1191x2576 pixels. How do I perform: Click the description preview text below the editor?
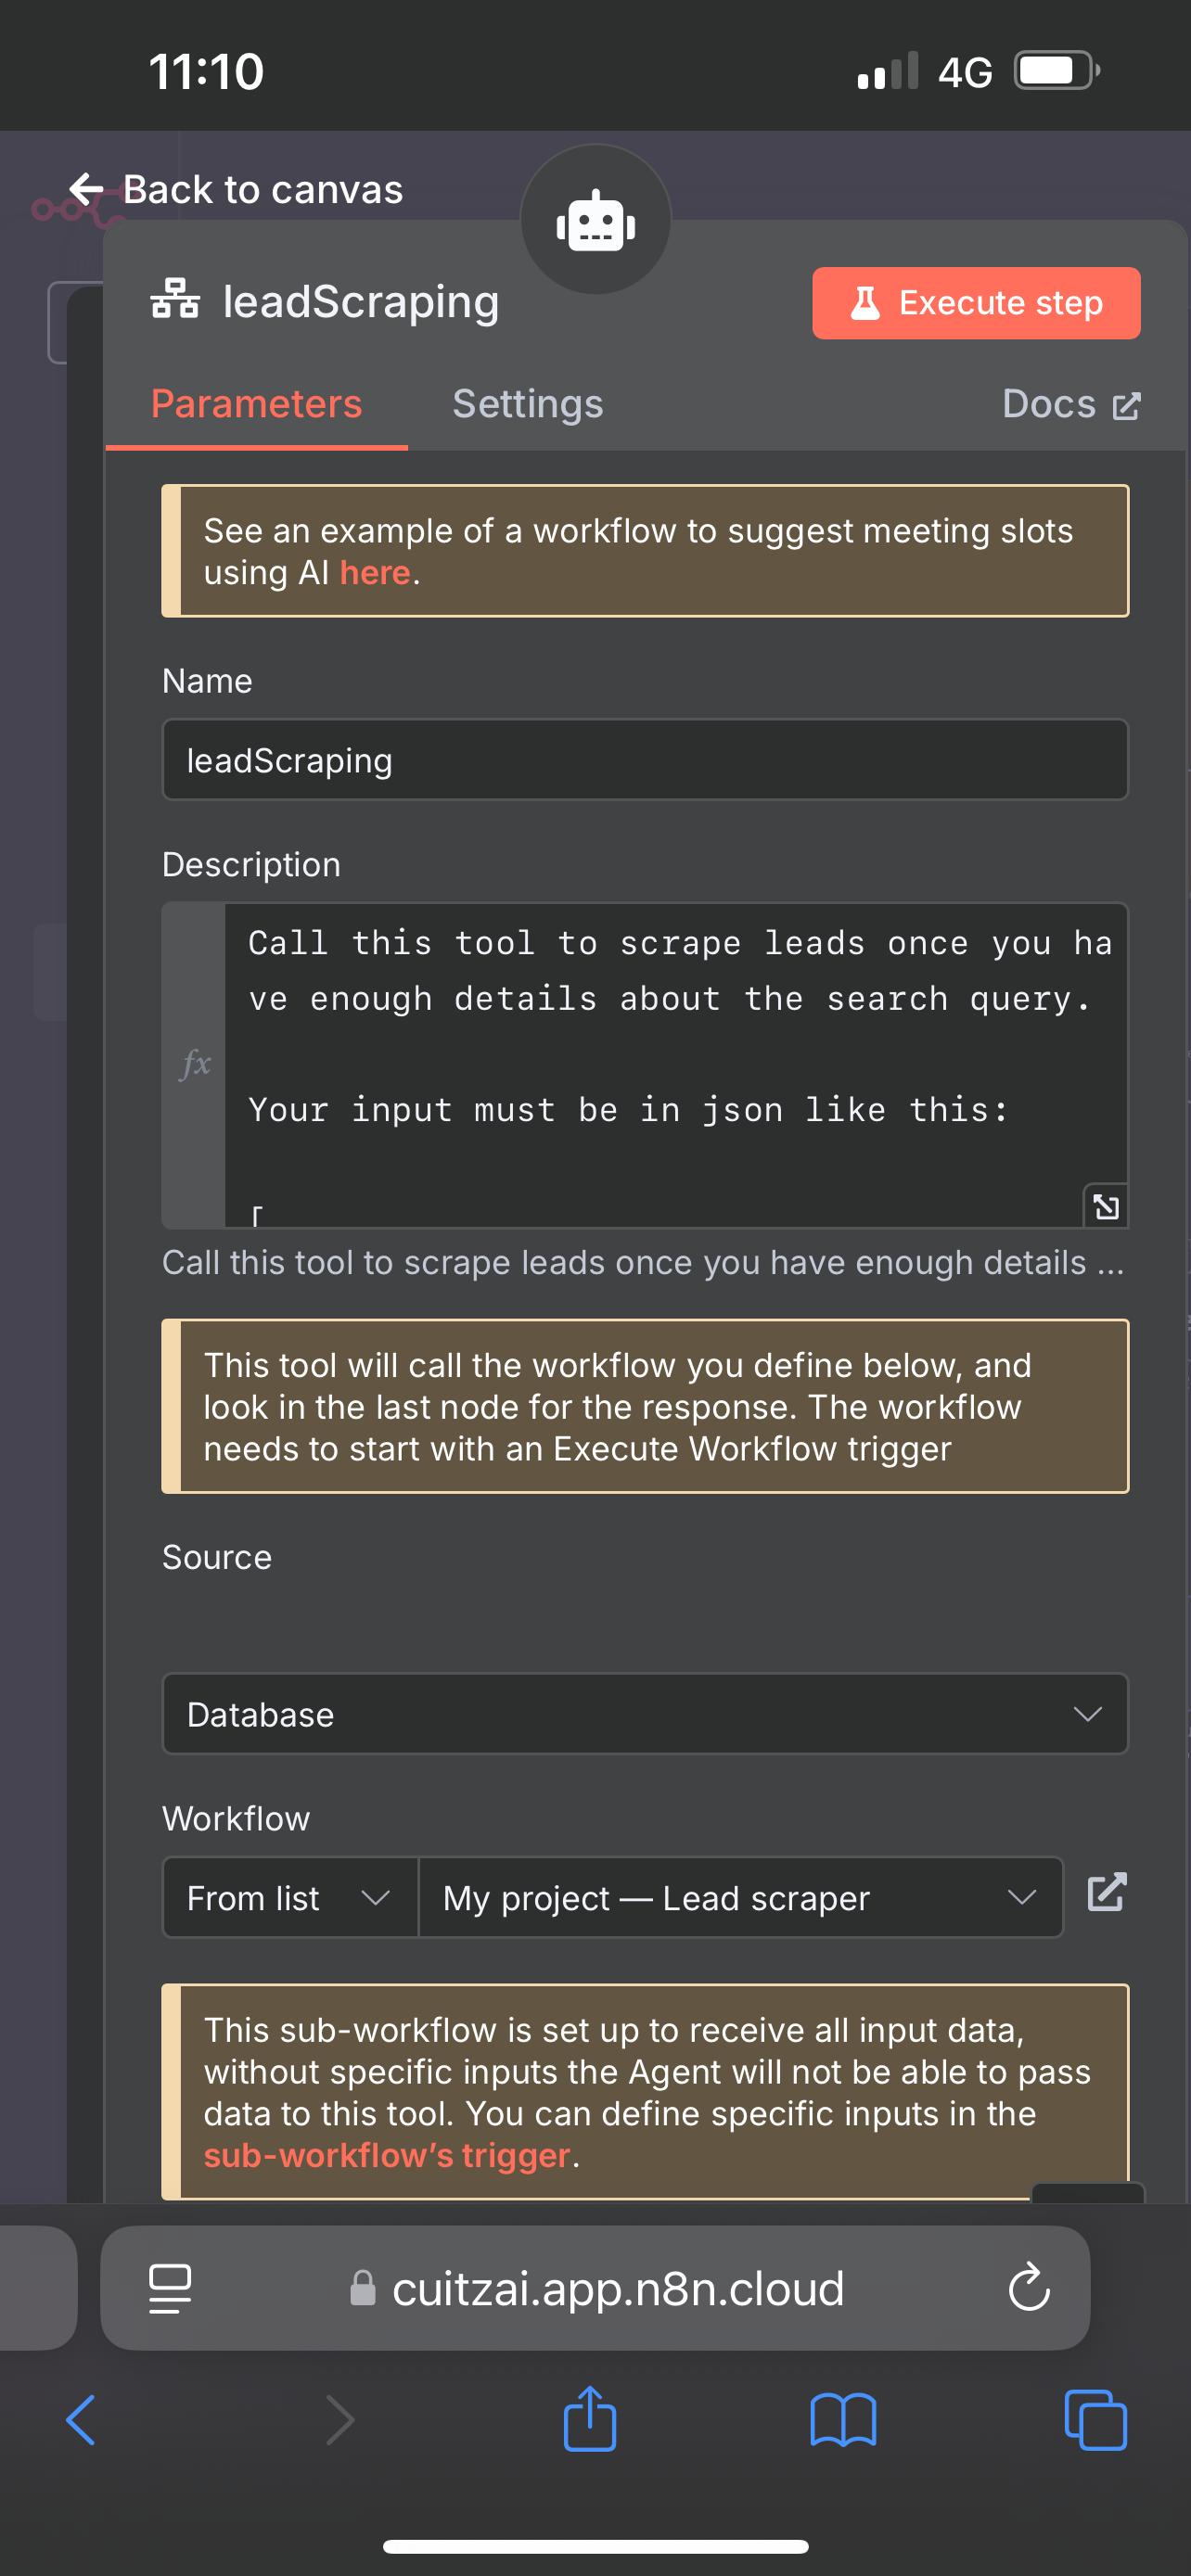pos(643,1262)
